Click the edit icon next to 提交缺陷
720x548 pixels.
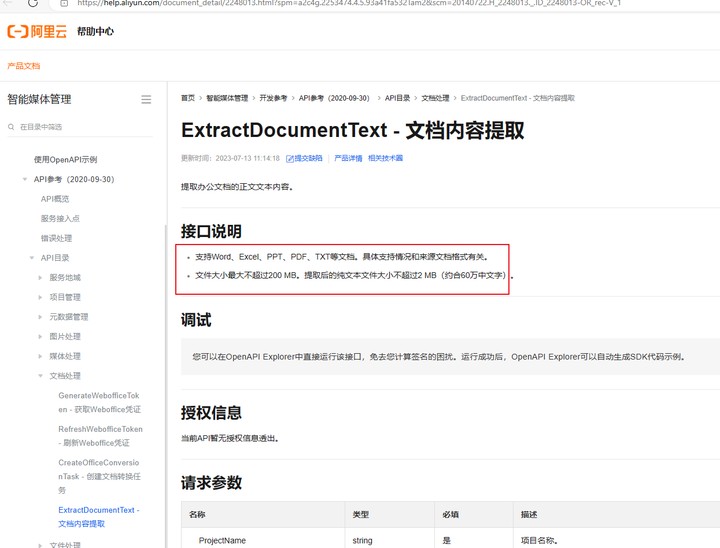290,158
